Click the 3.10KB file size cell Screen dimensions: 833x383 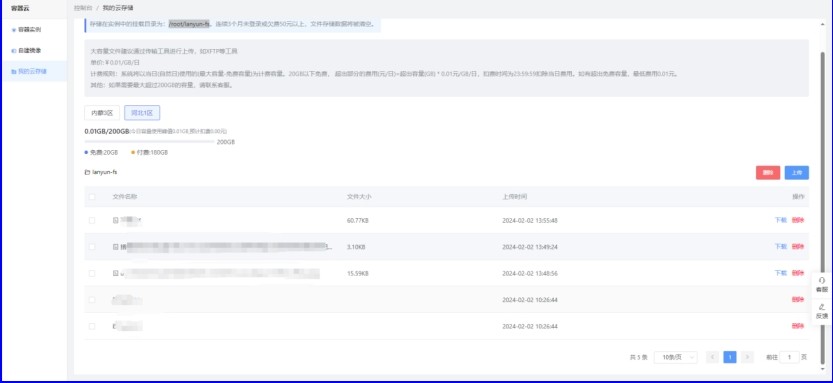click(356, 246)
